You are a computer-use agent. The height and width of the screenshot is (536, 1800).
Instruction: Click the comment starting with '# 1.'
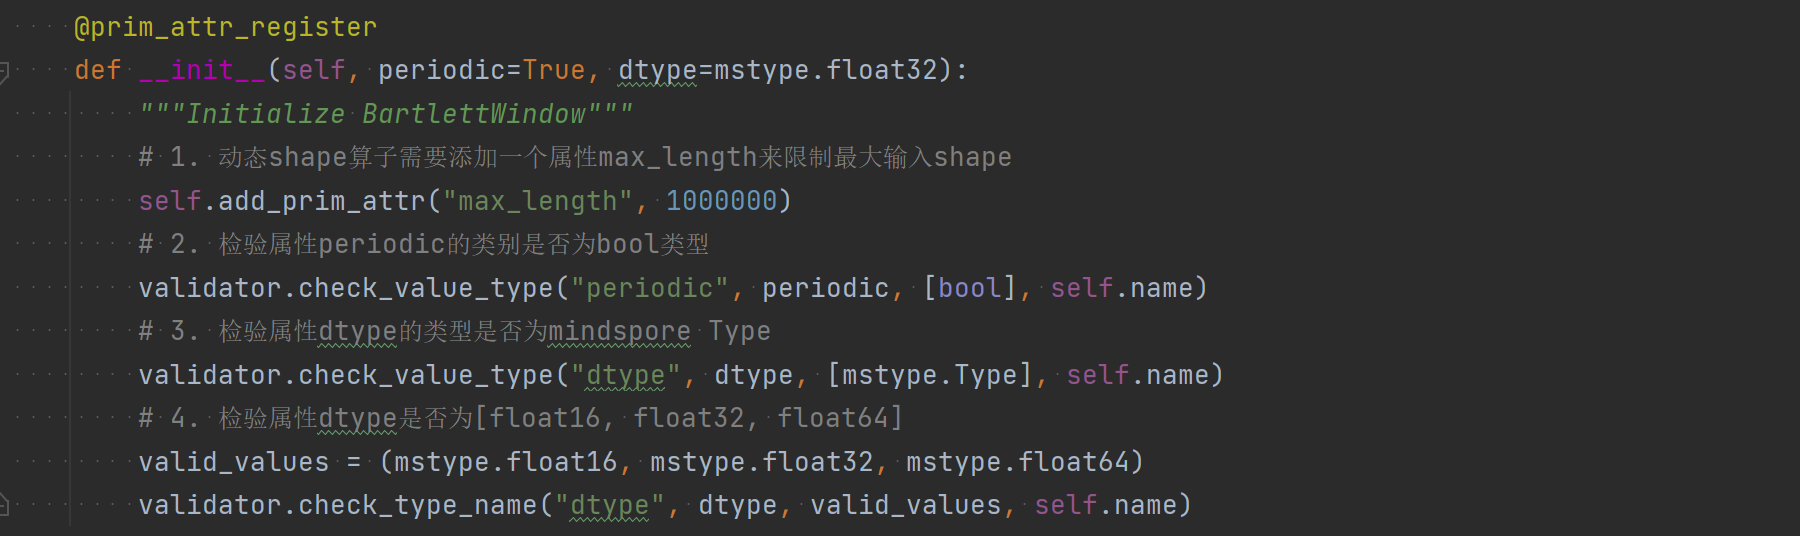tap(575, 157)
